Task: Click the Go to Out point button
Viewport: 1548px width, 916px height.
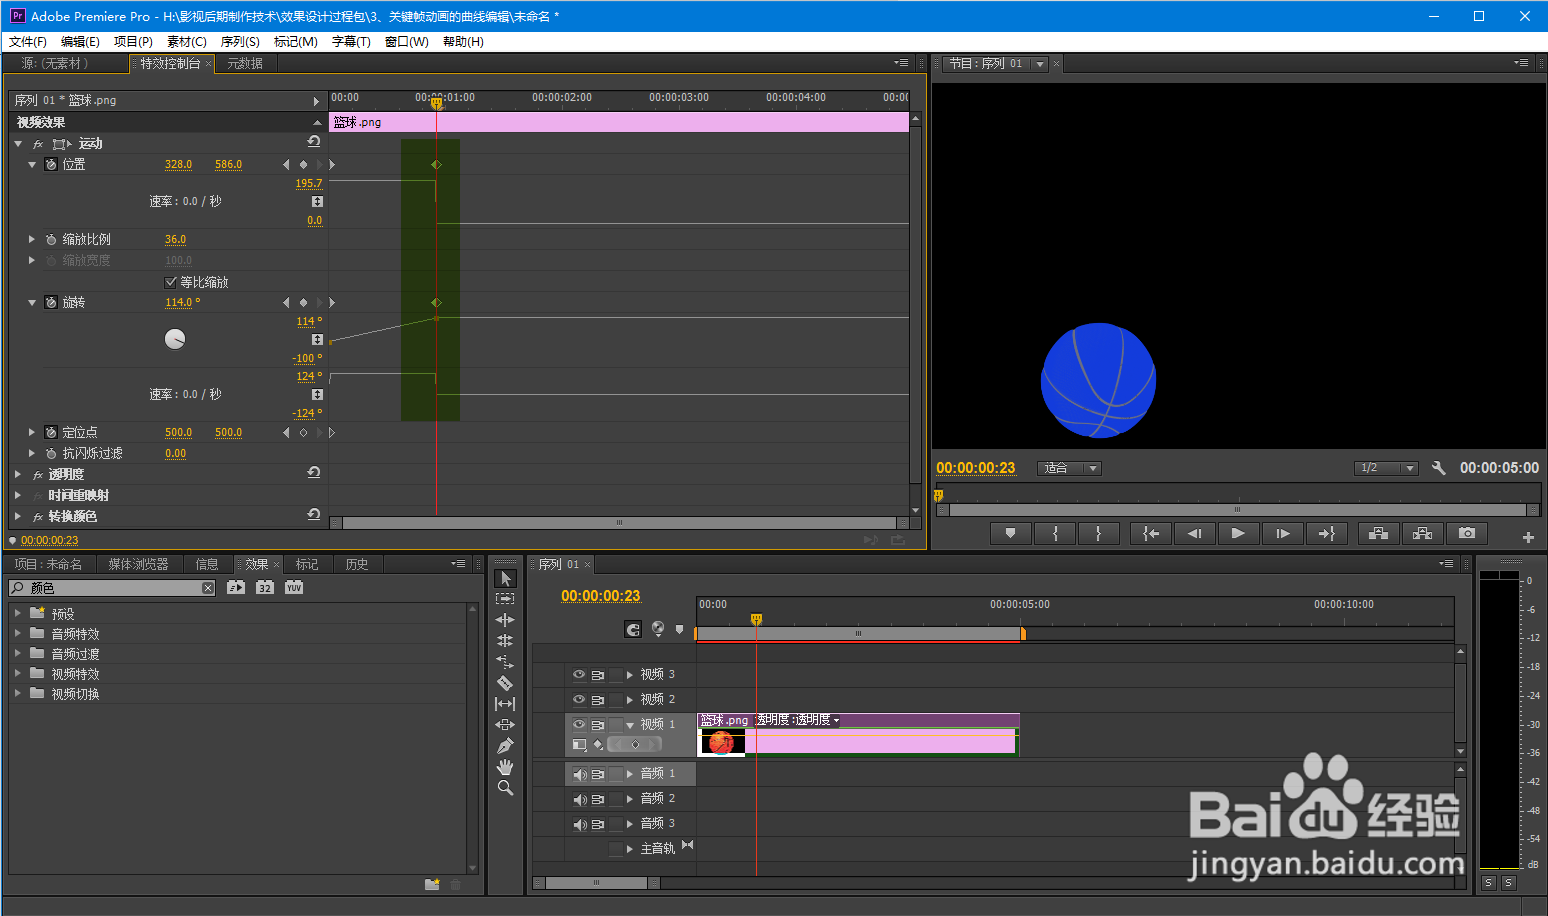Action: click(1326, 534)
